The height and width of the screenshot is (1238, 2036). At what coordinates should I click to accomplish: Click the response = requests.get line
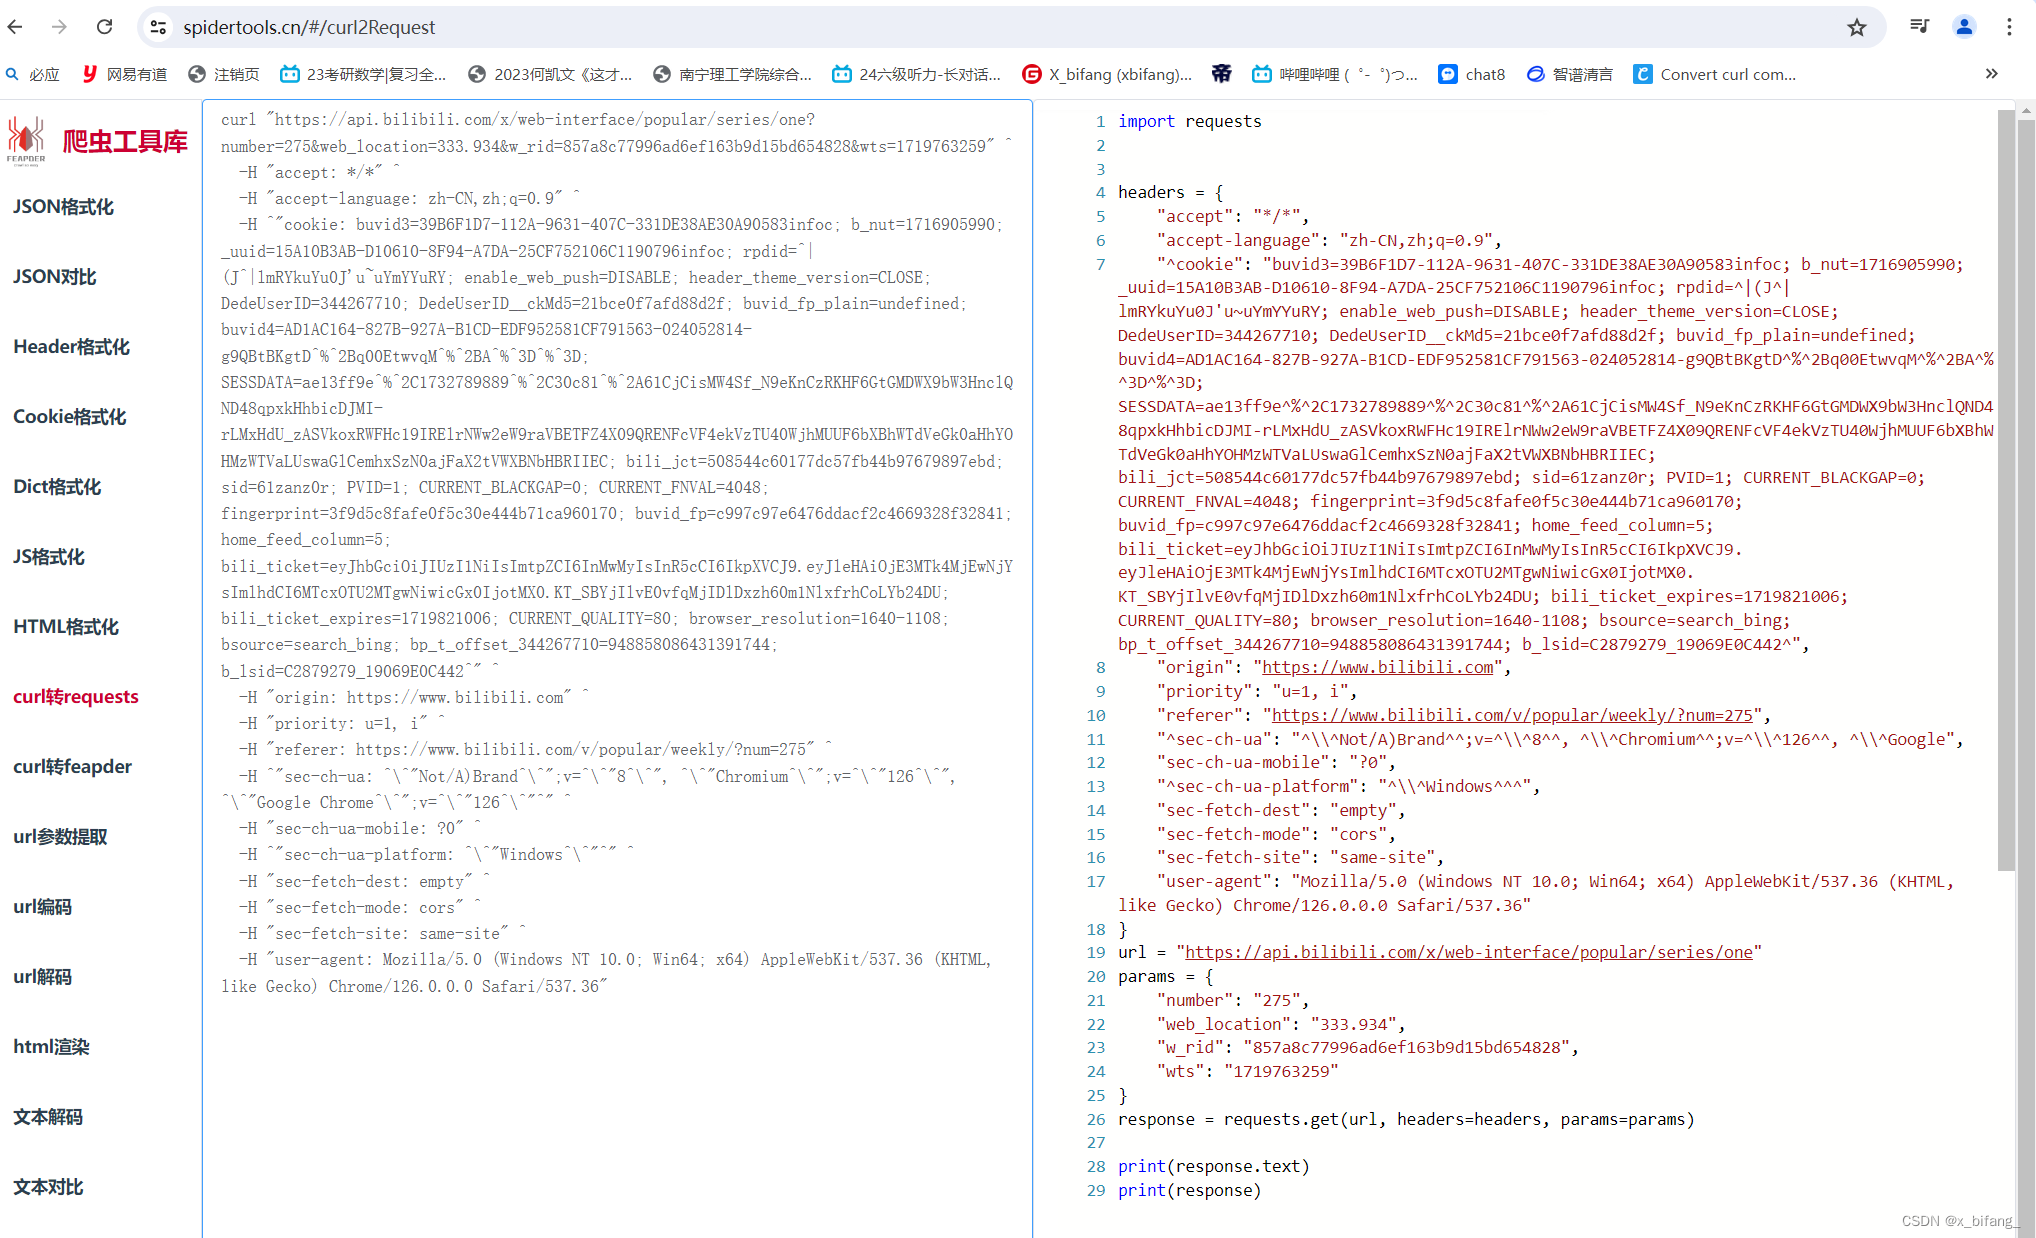point(1406,1119)
